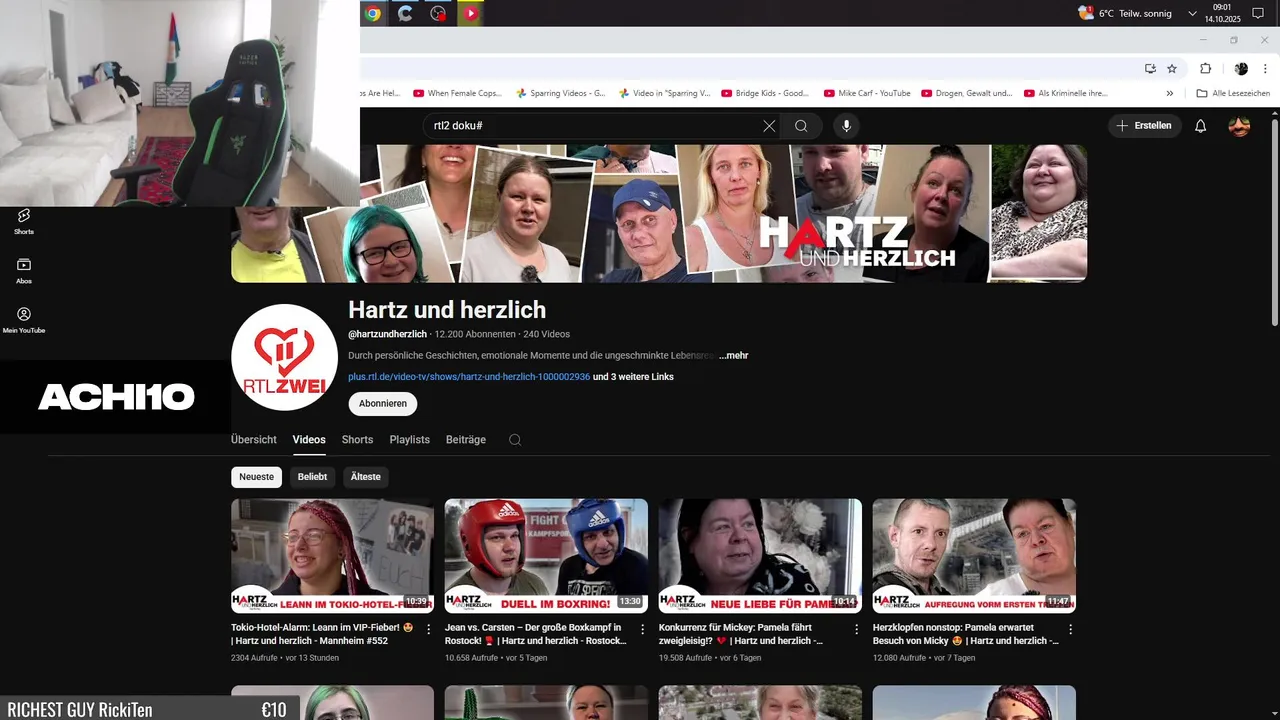The height and width of the screenshot is (720, 1280).
Task: Click the white C app taskbar icon
Action: 405,13
